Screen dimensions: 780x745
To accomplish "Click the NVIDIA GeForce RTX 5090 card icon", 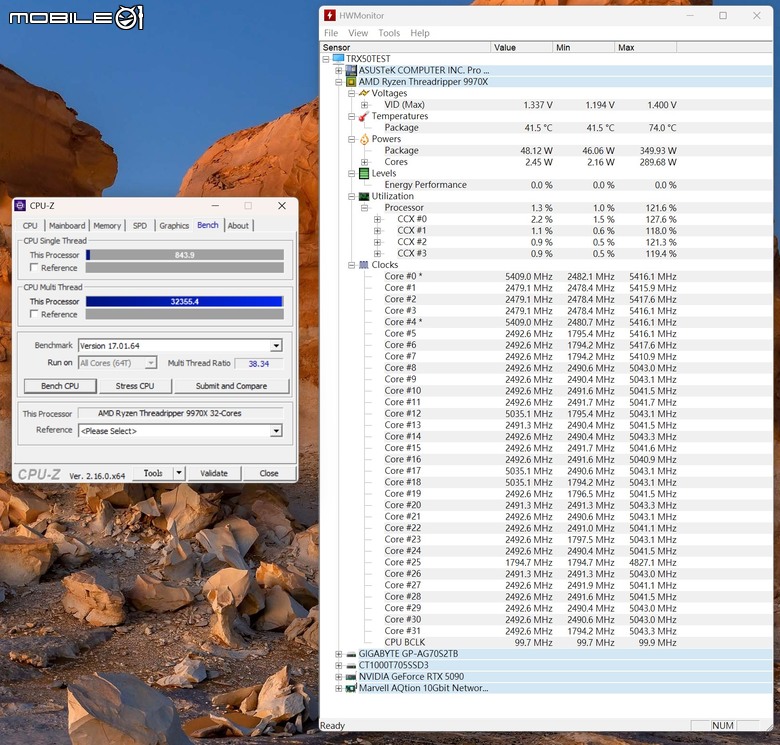I will click(x=351, y=677).
